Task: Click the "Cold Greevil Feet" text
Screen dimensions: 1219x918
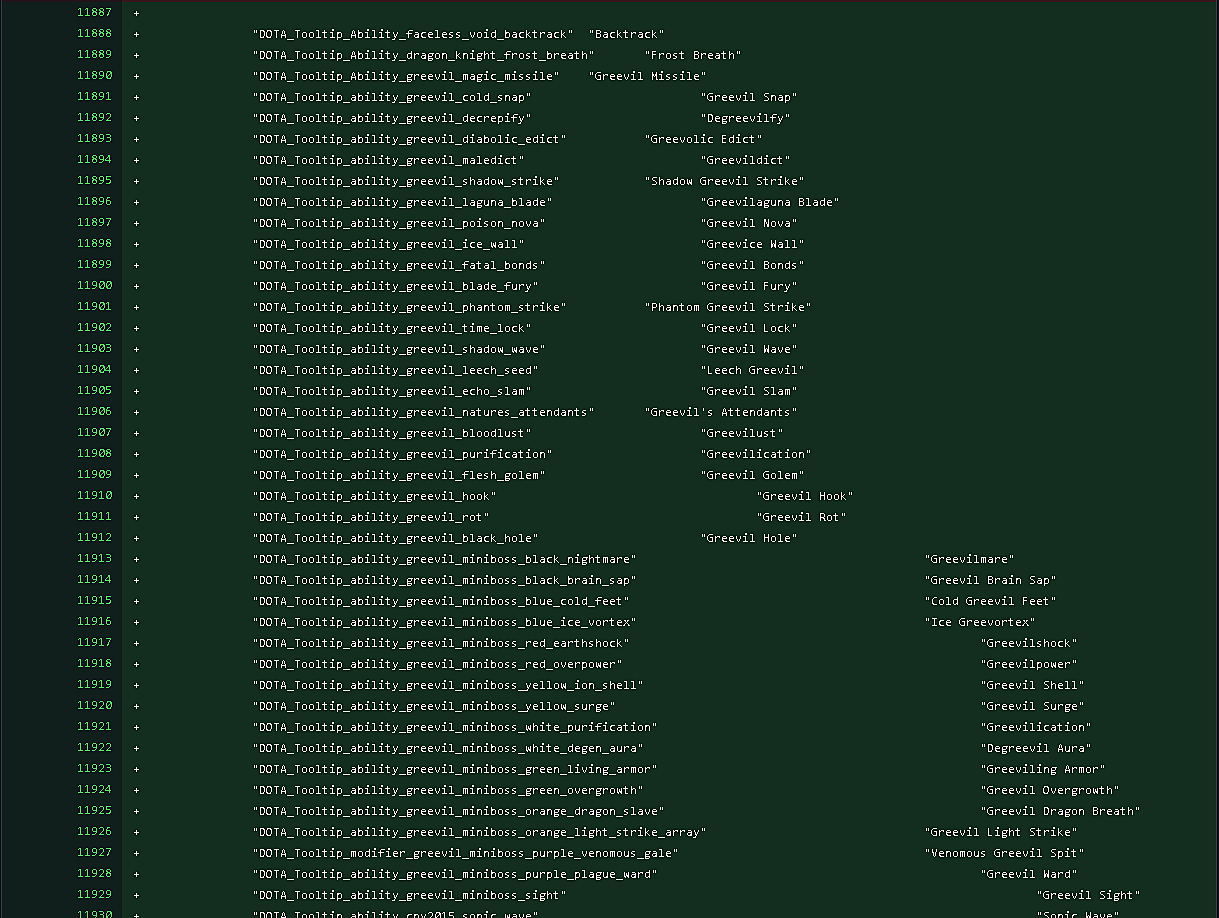Action: [x=990, y=601]
